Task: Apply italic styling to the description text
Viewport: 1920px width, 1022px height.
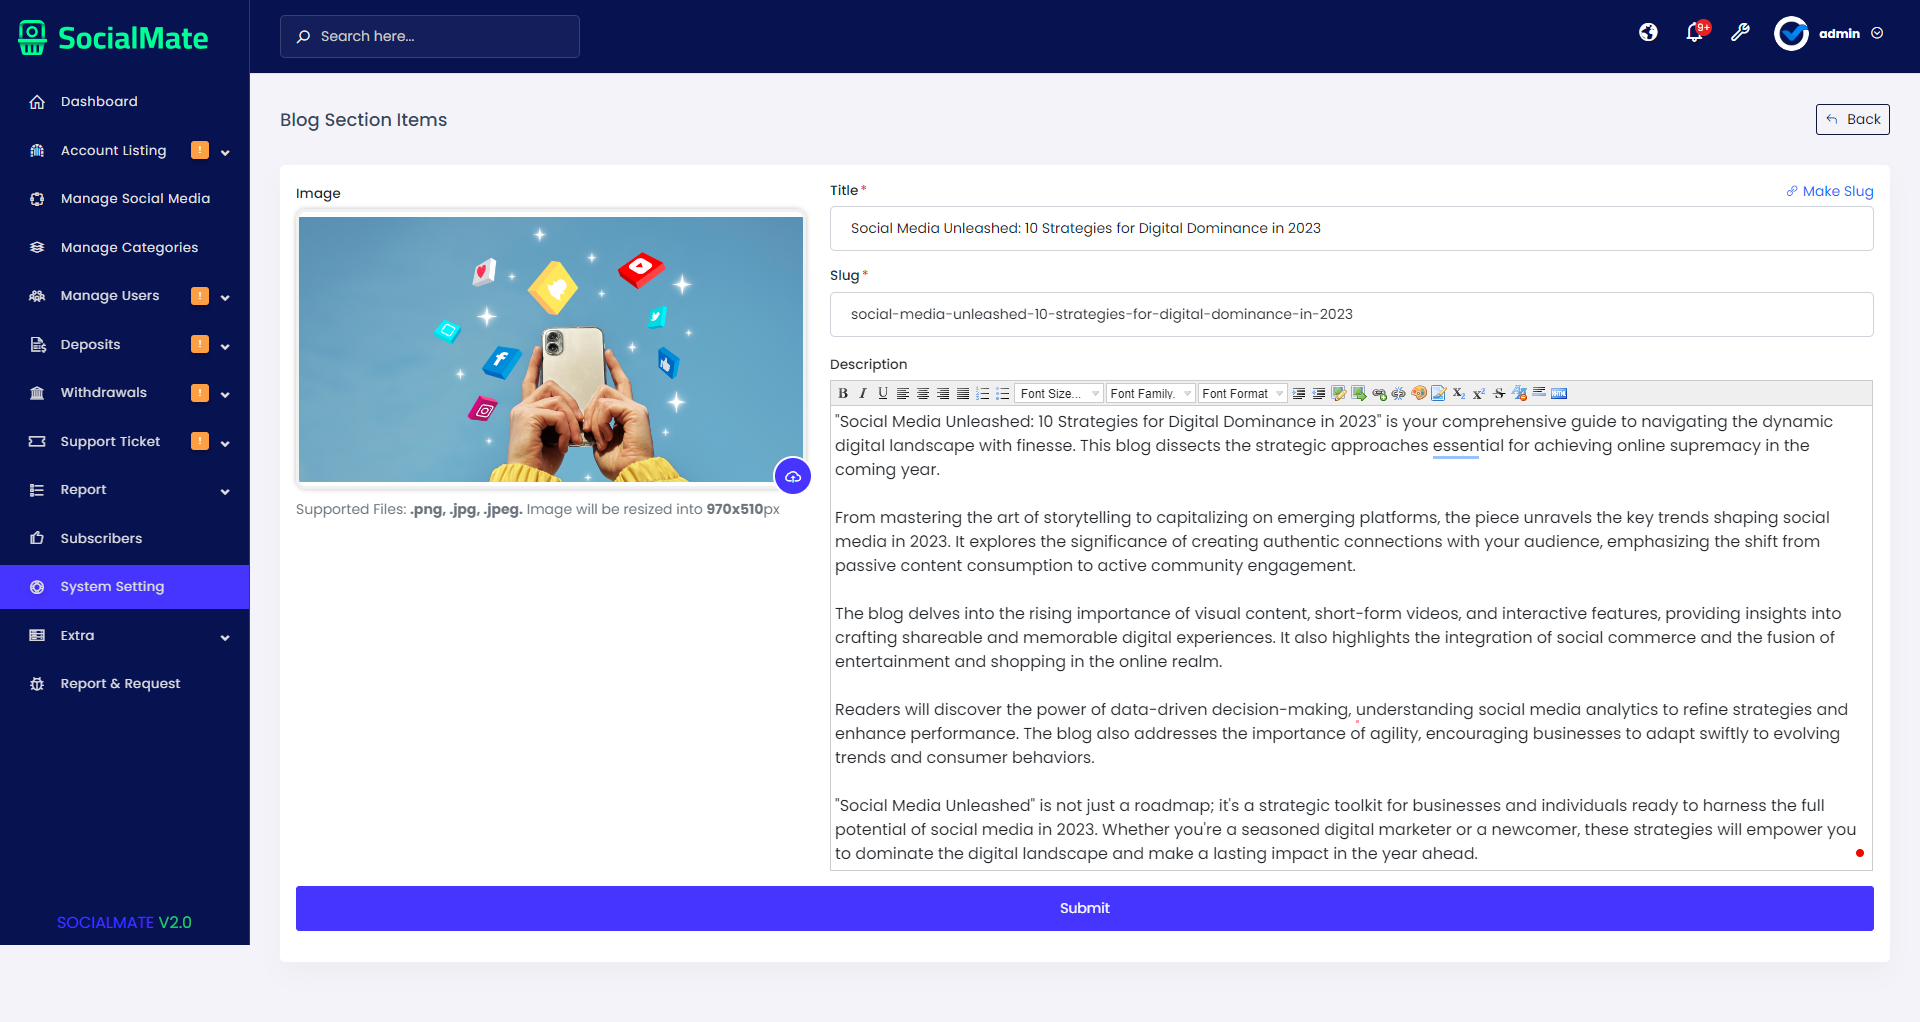Action: click(863, 393)
